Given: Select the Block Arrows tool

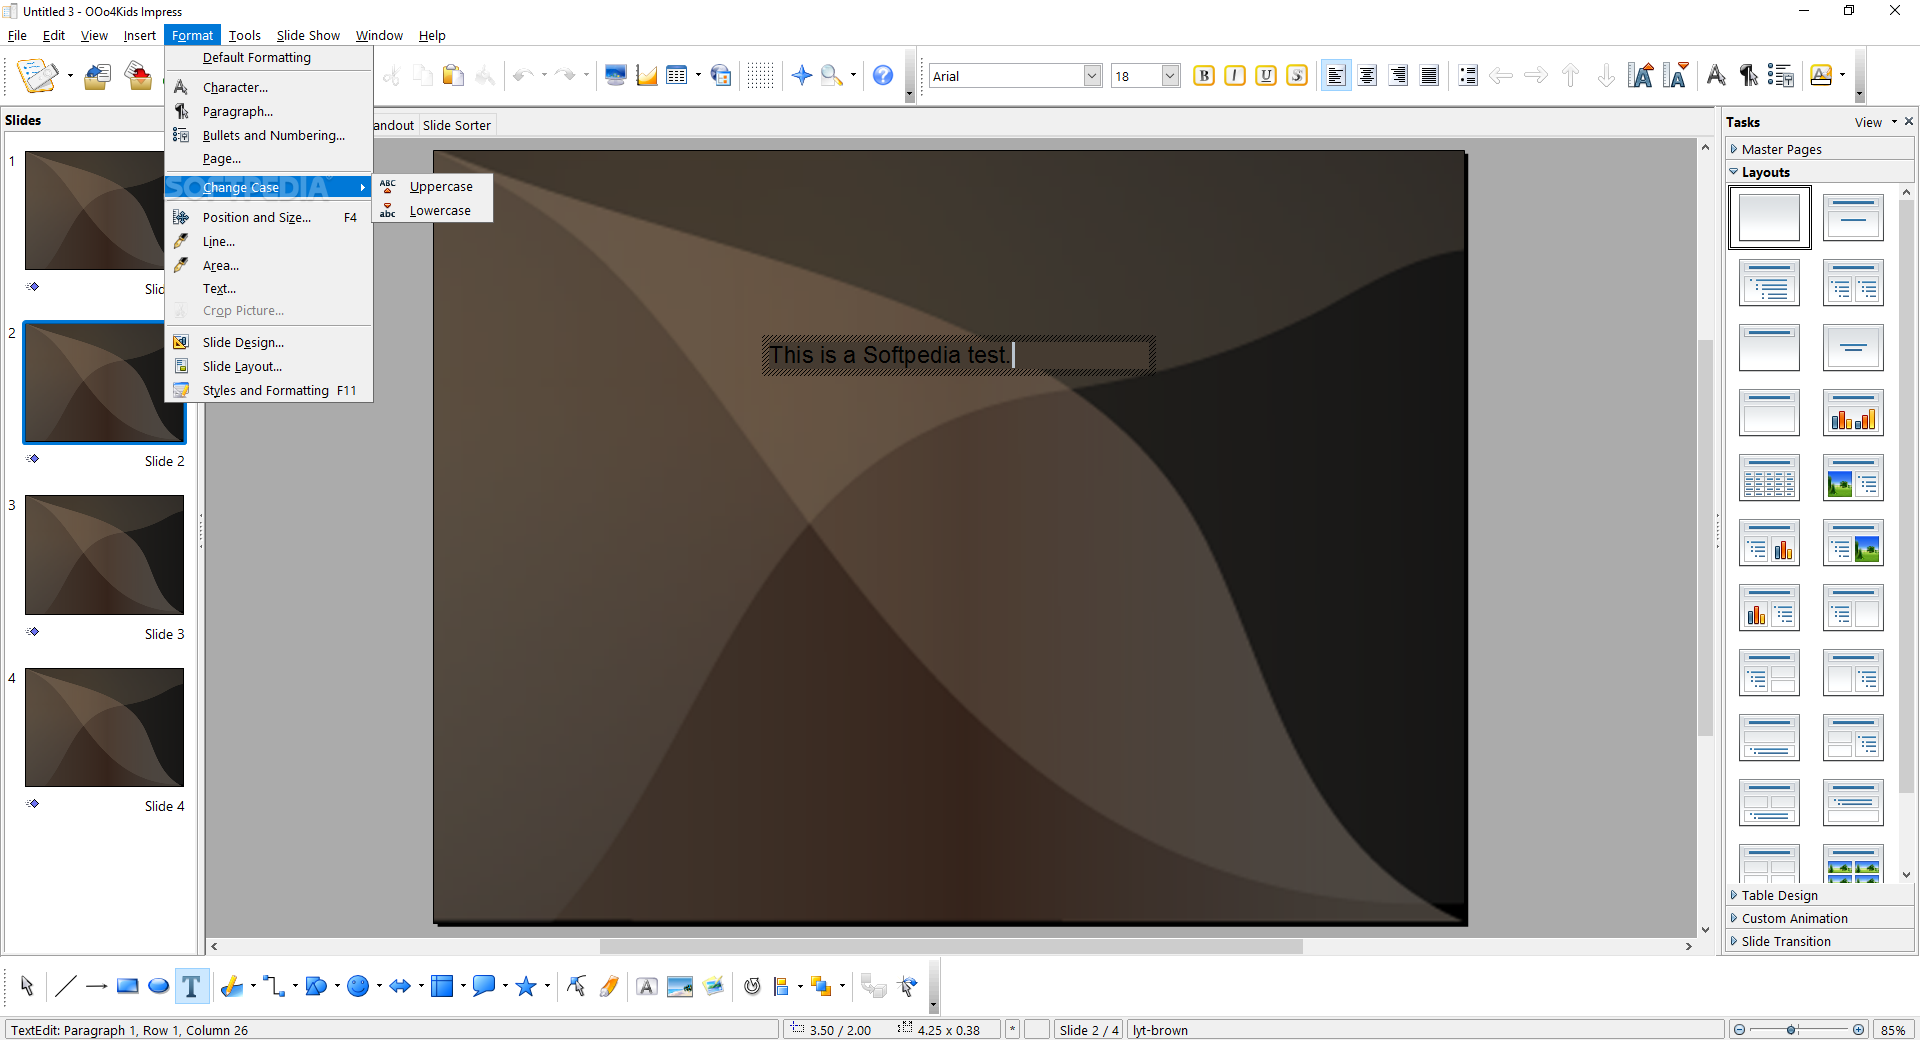Looking at the screenshot, I should click(x=400, y=986).
